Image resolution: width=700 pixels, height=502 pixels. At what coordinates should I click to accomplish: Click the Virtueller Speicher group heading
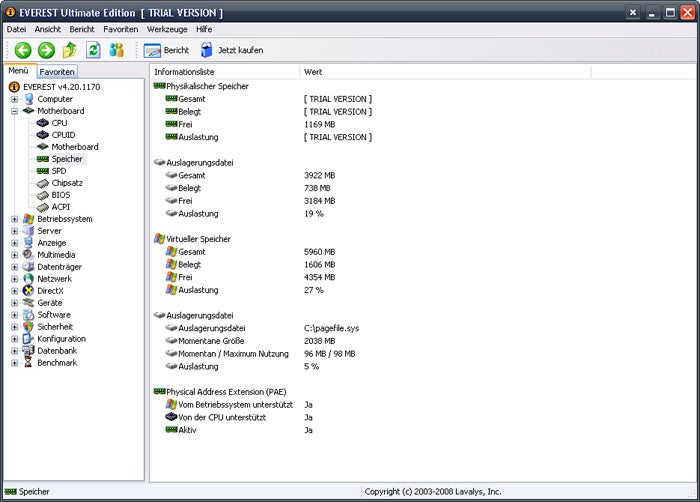tap(198, 239)
